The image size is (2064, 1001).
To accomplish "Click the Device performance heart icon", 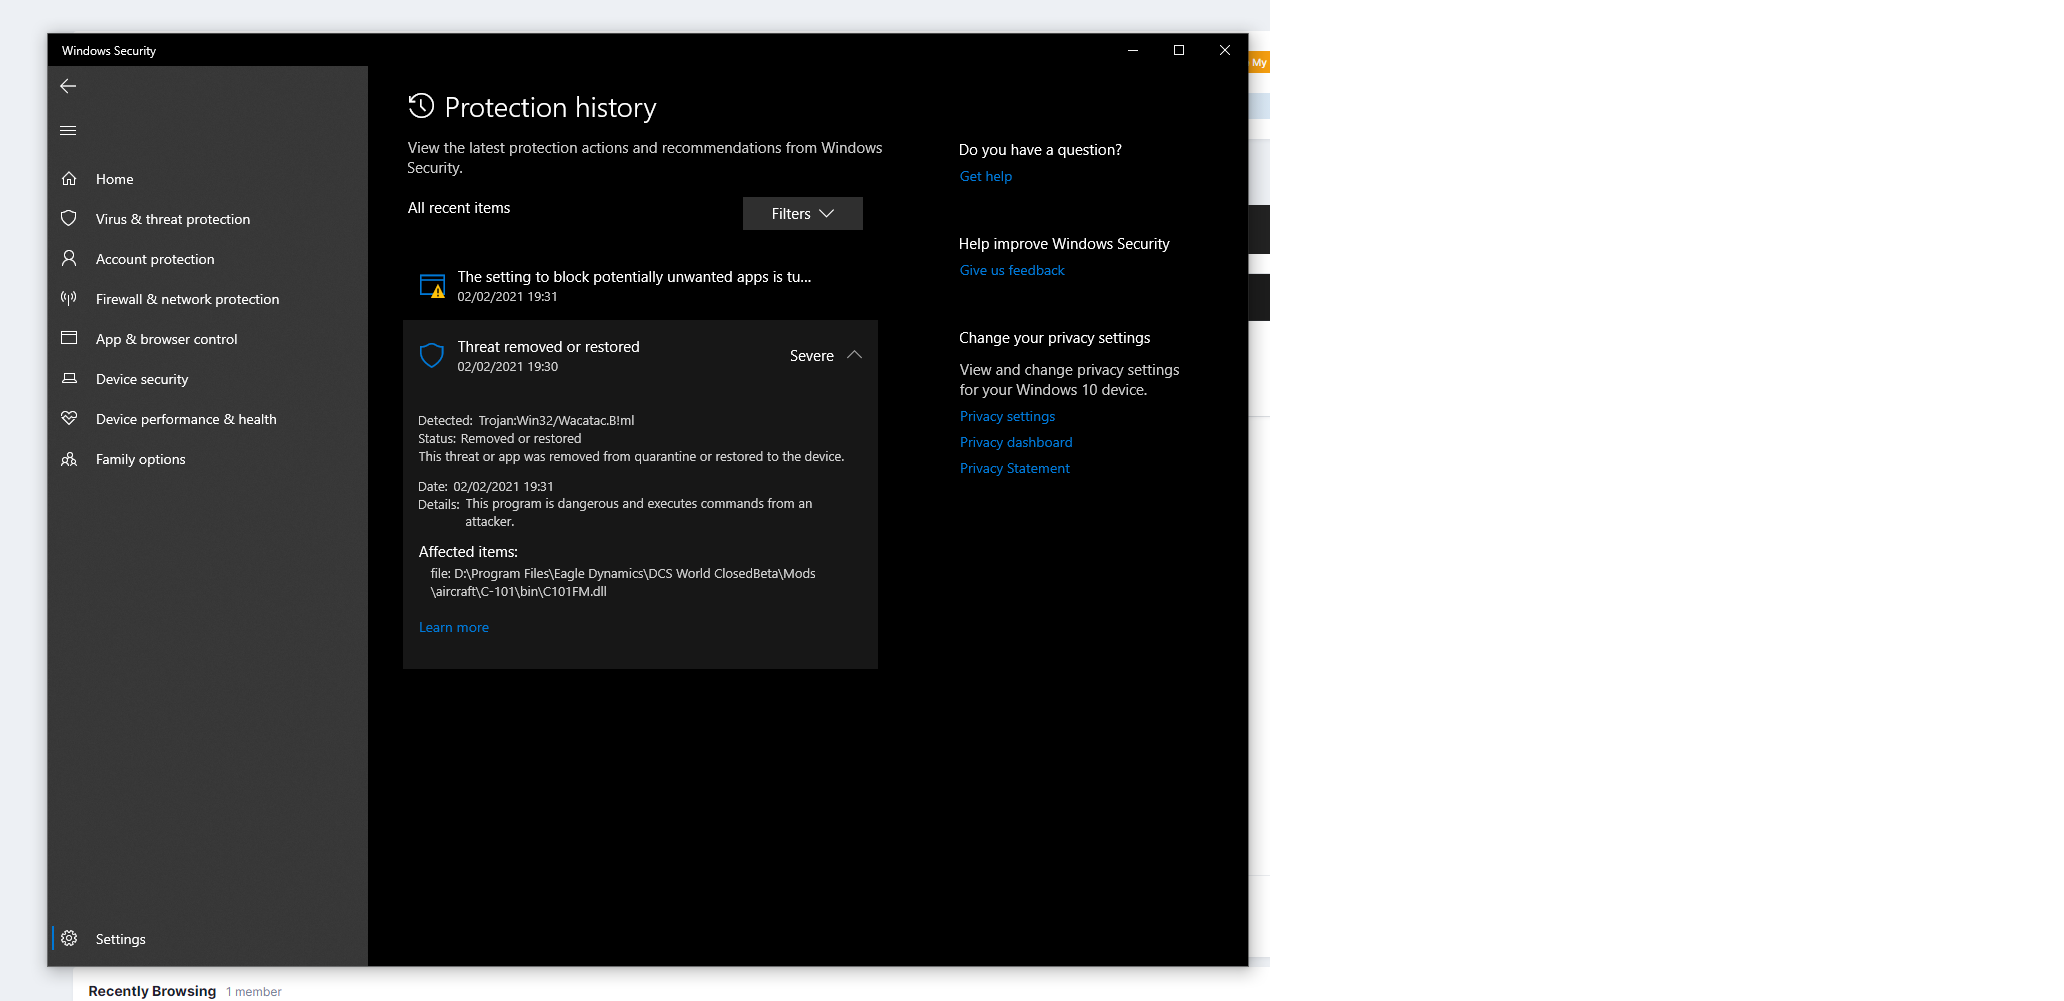I will pos(69,418).
